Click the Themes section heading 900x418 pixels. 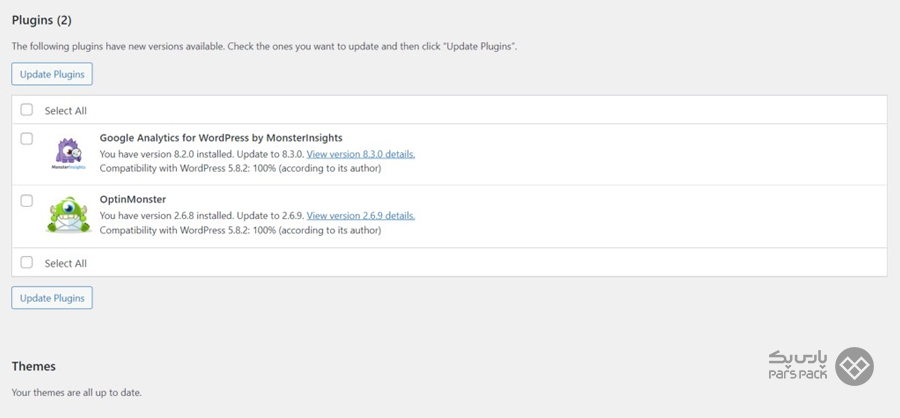(x=34, y=366)
